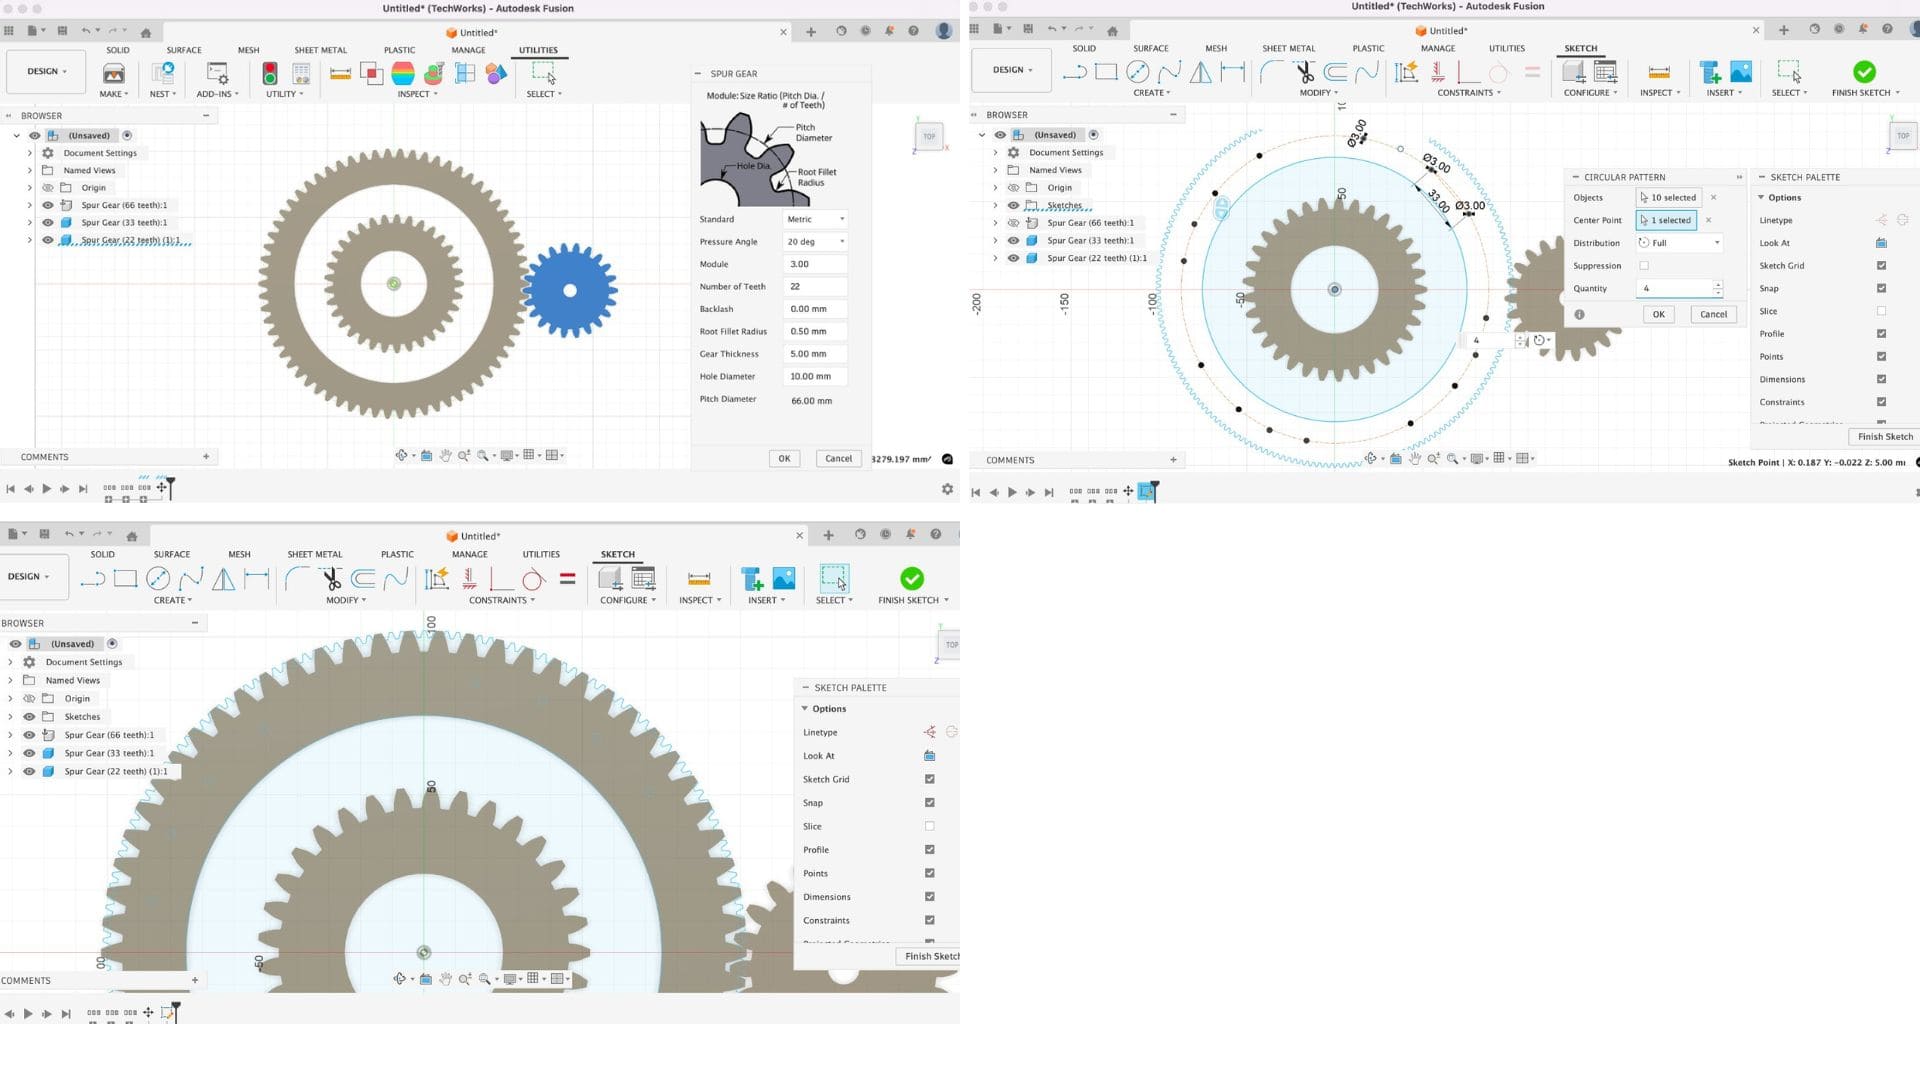Click the Module field showing 3.00
Screen dimensions: 1920x1080
[x=815, y=264]
